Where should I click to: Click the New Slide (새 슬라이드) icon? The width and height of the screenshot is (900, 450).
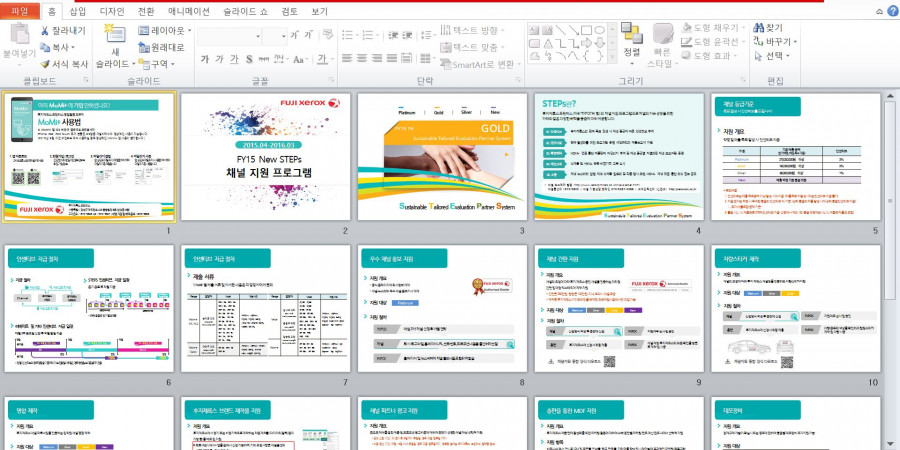(115, 34)
